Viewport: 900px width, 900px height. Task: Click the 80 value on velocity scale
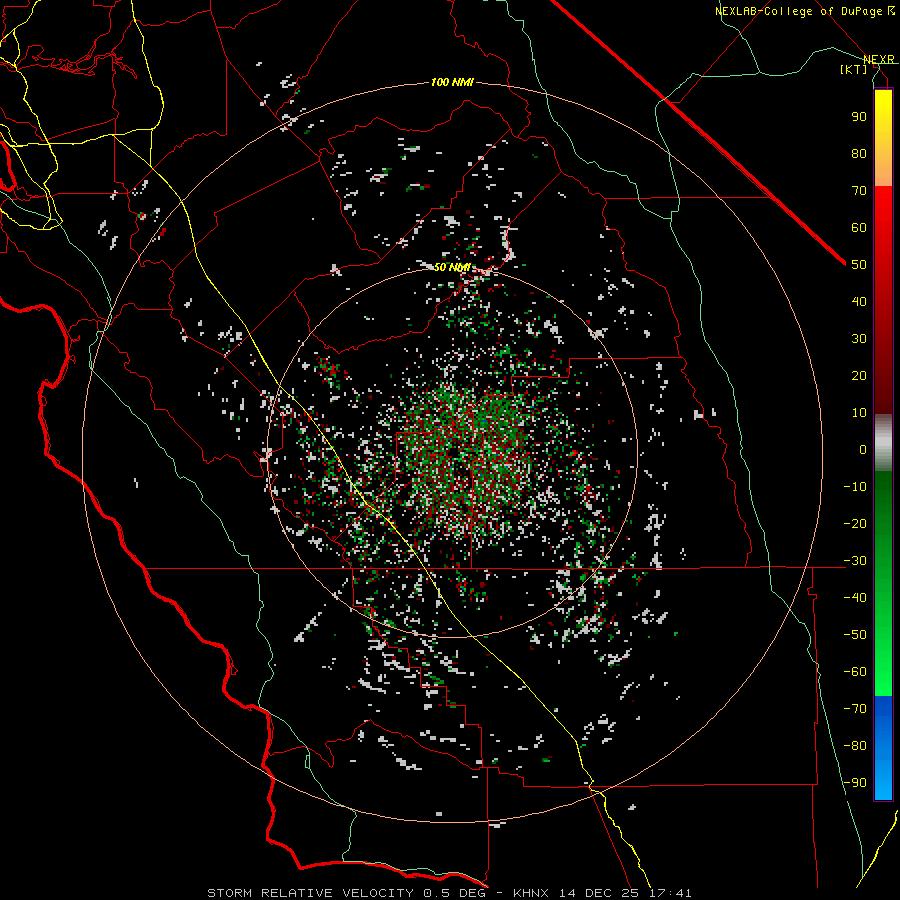859,153
